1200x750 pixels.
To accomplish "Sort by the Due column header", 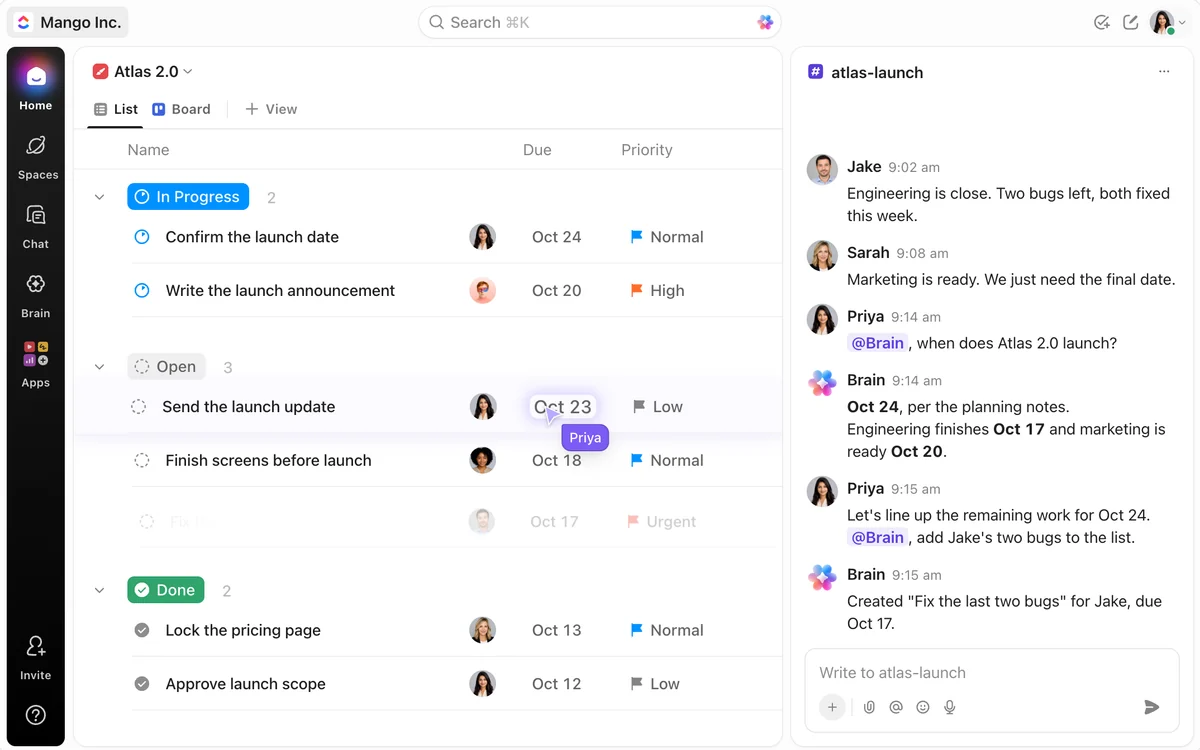I will (x=537, y=150).
